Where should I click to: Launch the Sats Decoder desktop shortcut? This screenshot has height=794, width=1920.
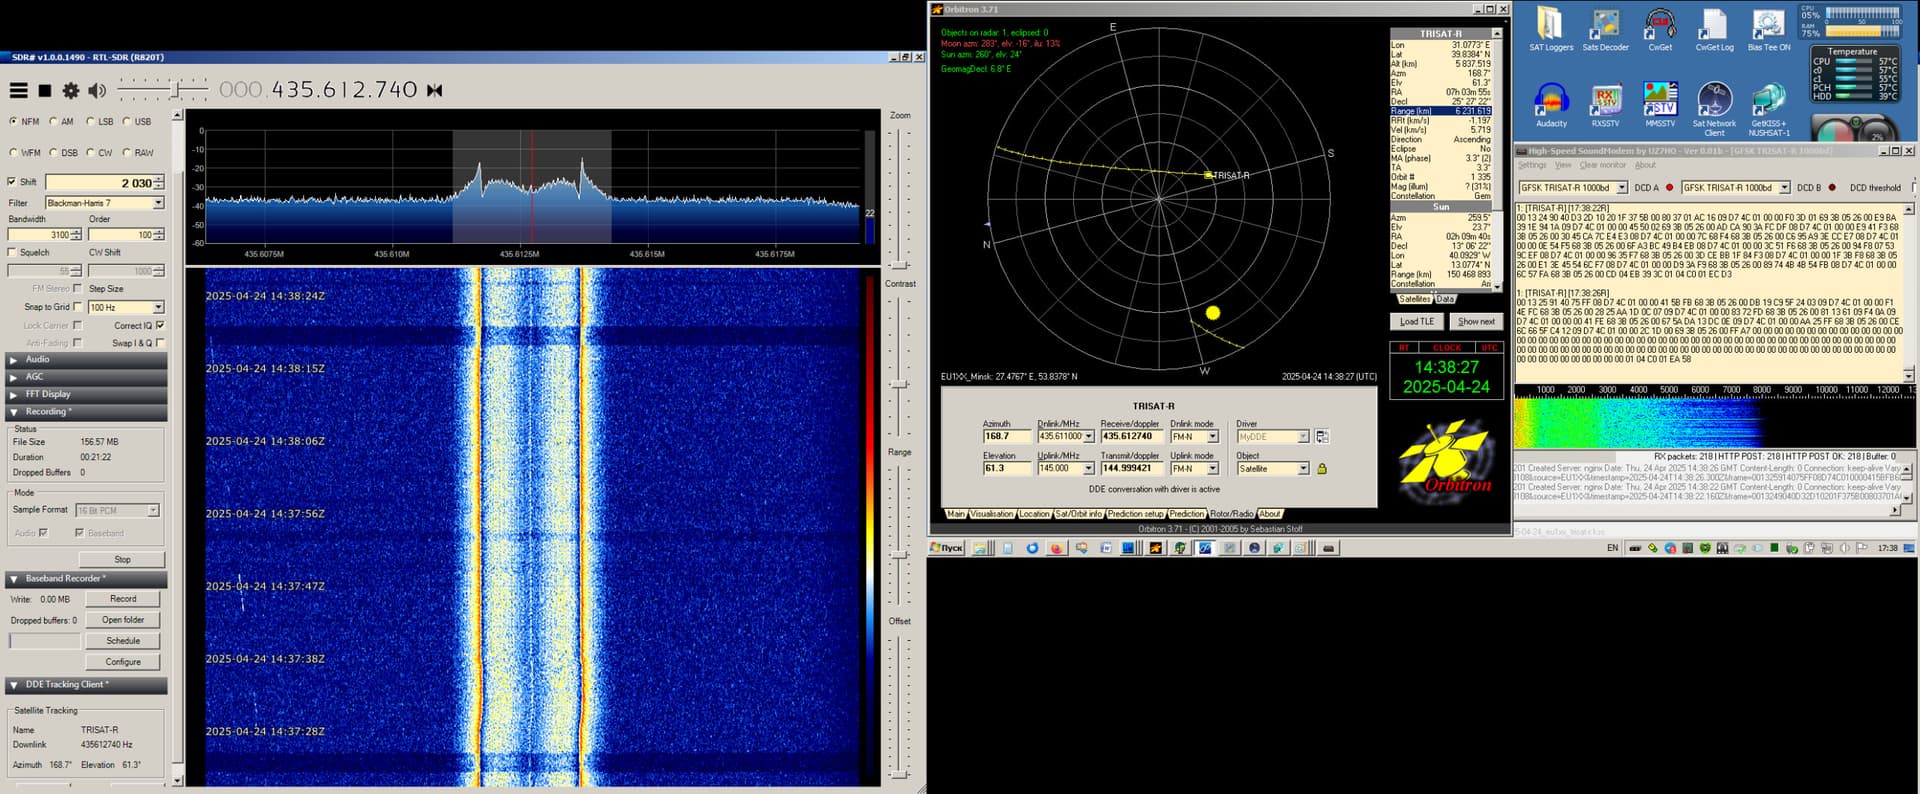[1605, 29]
